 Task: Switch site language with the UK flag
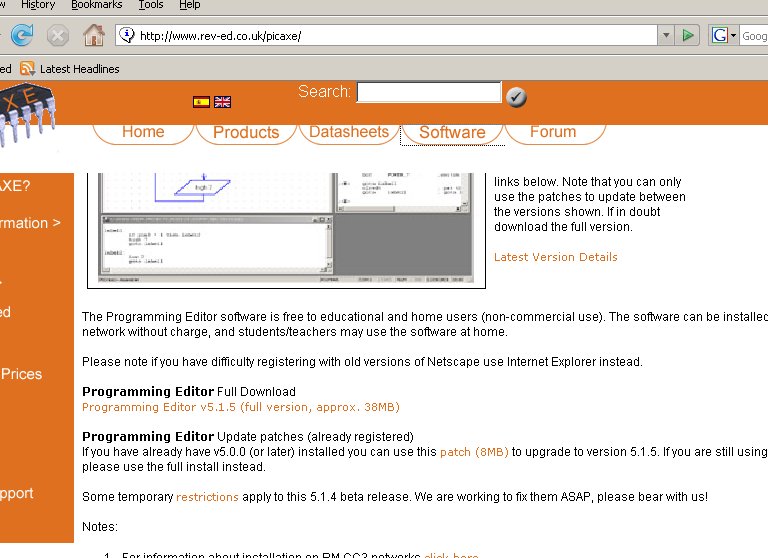pyautogui.click(x=222, y=102)
